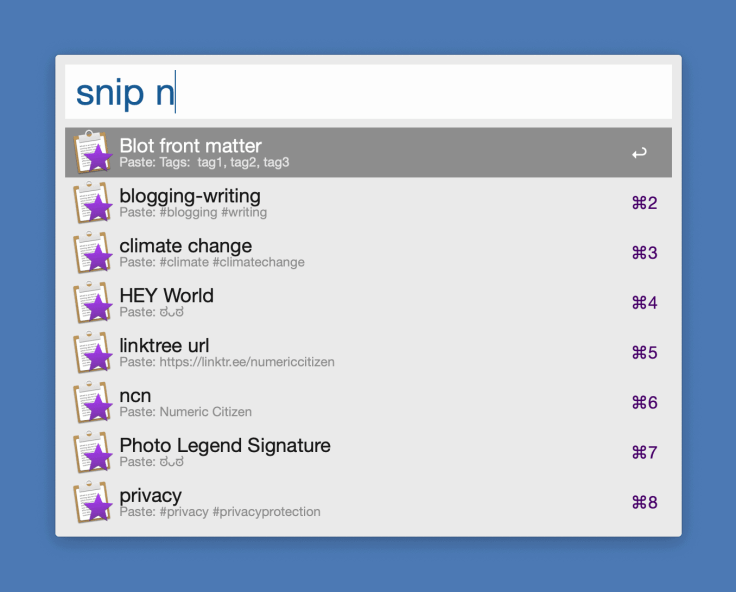Select the "Photo Legend Signature" snippet title
The width and height of the screenshot is (736, 592).
click(225, 446)
